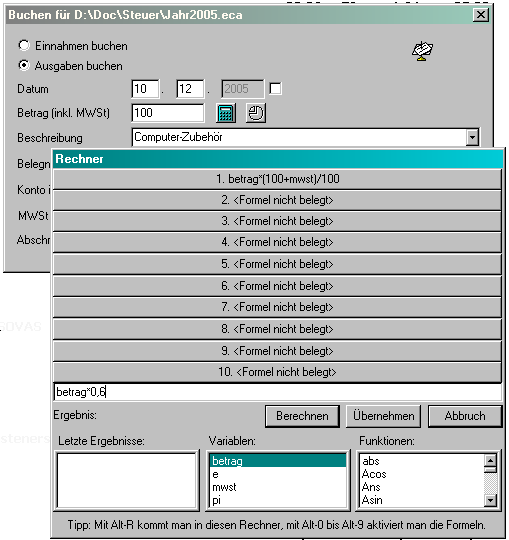Open the calculator icon next to Betrag
This screenshot has height=540, width=509.
[226, 113]
